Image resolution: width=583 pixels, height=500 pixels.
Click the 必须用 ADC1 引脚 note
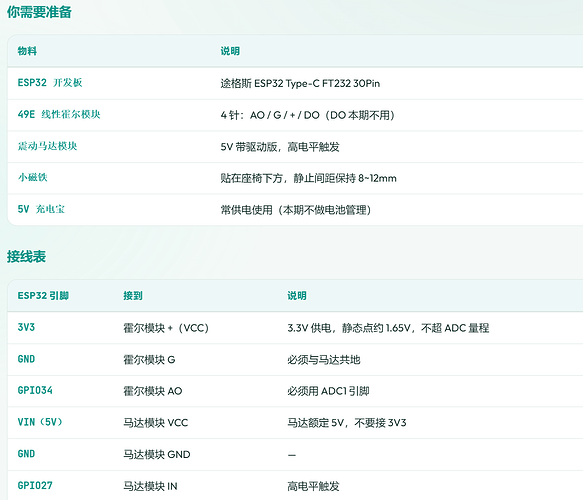click(x=328, y=391)
